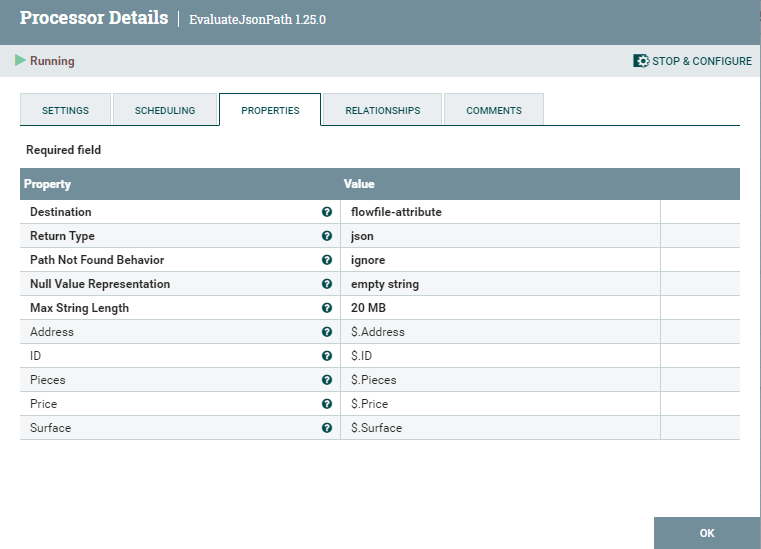Open the Settings tab

(66, 110)
